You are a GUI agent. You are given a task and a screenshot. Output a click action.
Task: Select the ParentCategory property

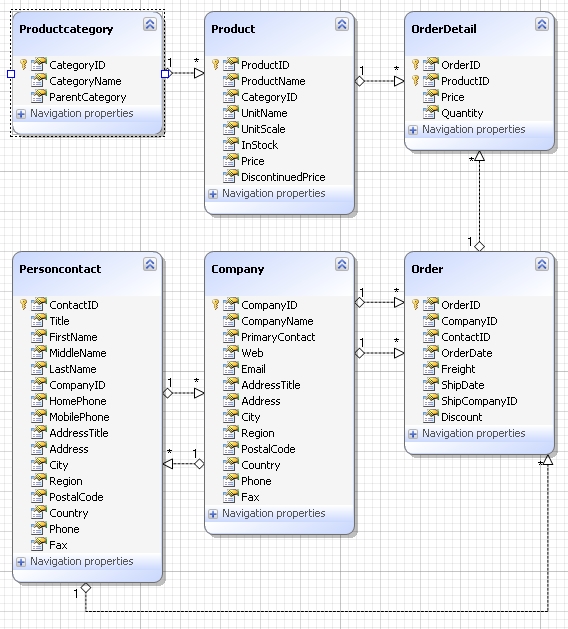pos(87,97)
